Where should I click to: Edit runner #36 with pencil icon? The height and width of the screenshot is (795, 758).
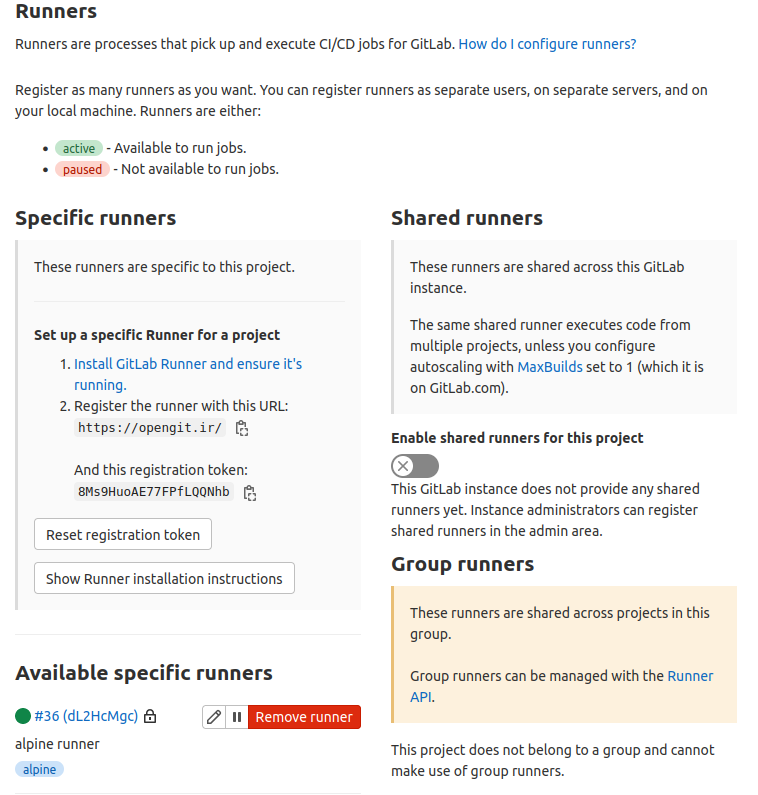tap(213, 717)
